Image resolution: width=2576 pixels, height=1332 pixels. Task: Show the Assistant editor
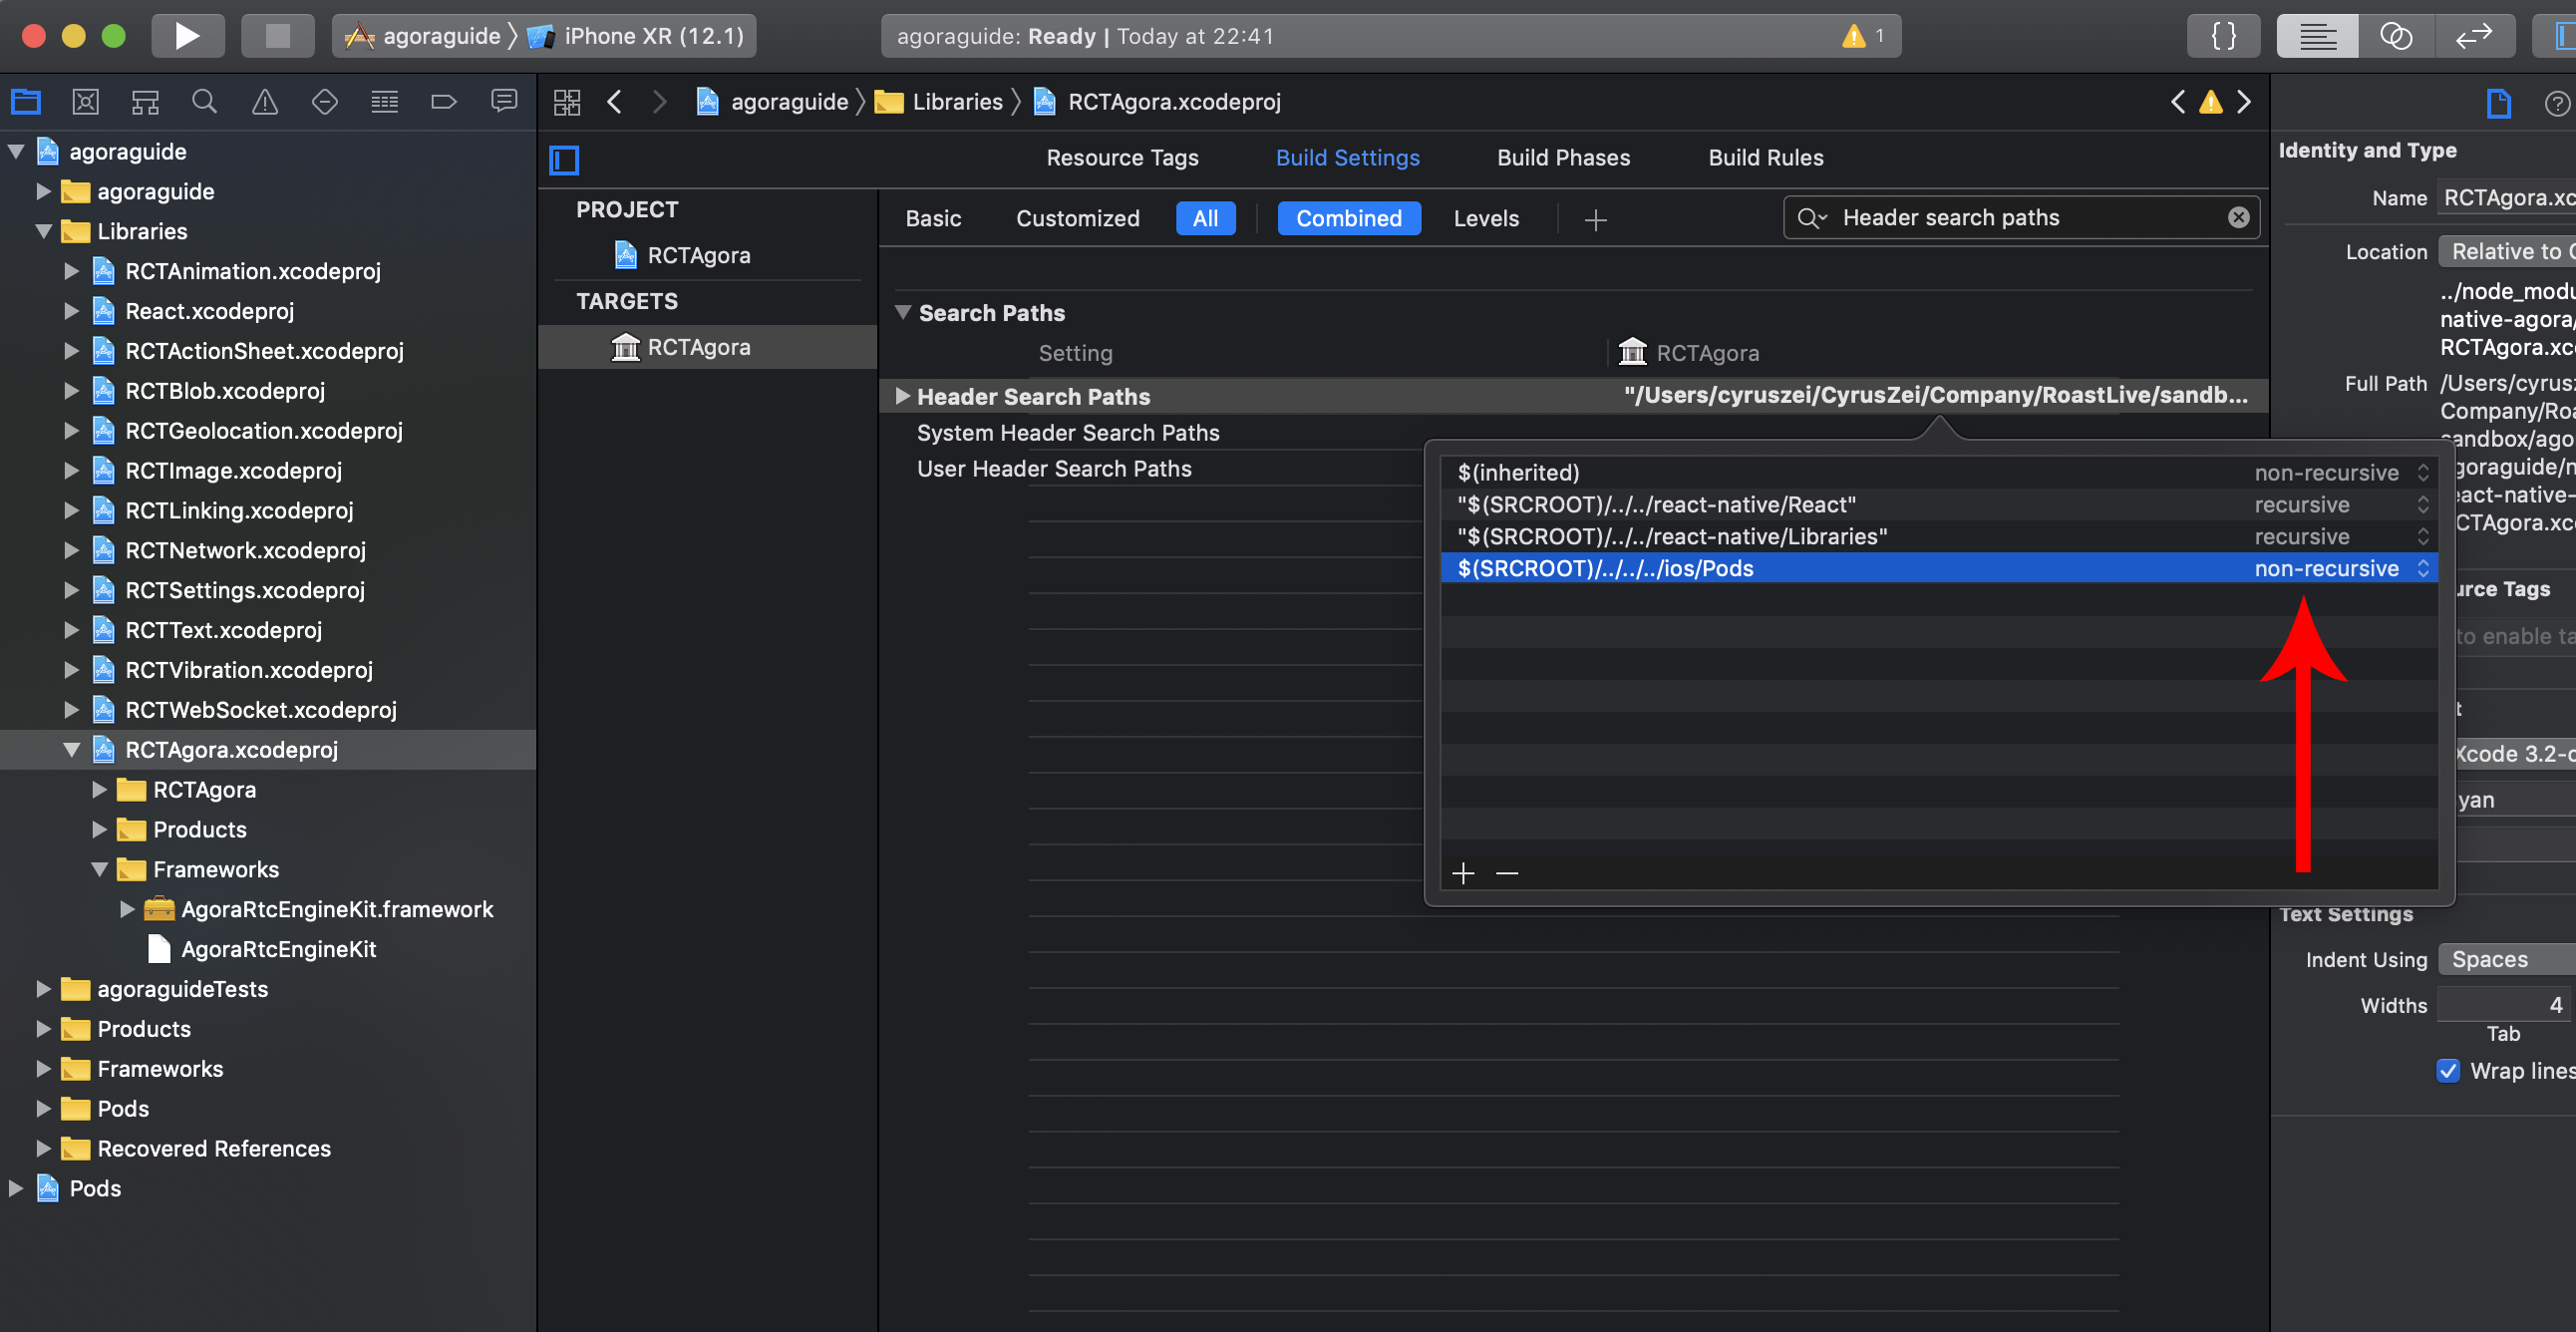(2395, 36)
